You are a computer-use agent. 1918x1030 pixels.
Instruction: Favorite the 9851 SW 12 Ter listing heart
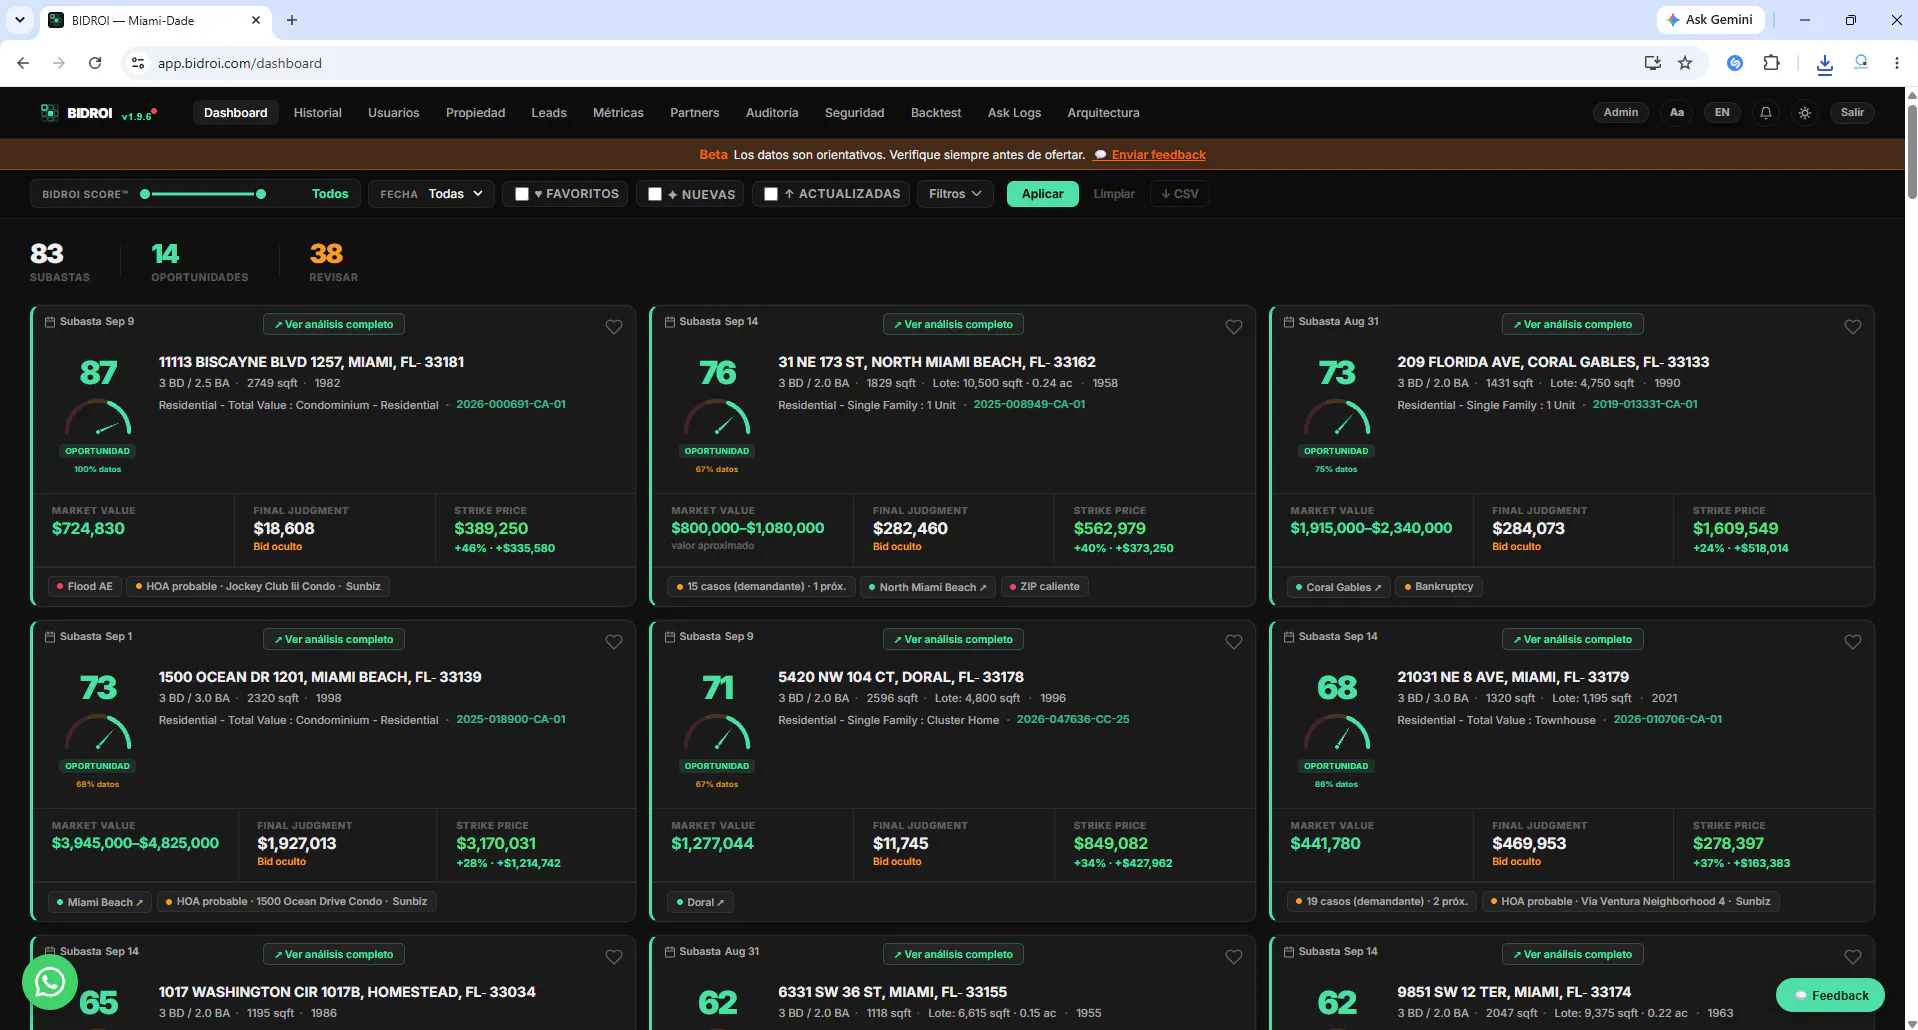[x=1853, y=957]
